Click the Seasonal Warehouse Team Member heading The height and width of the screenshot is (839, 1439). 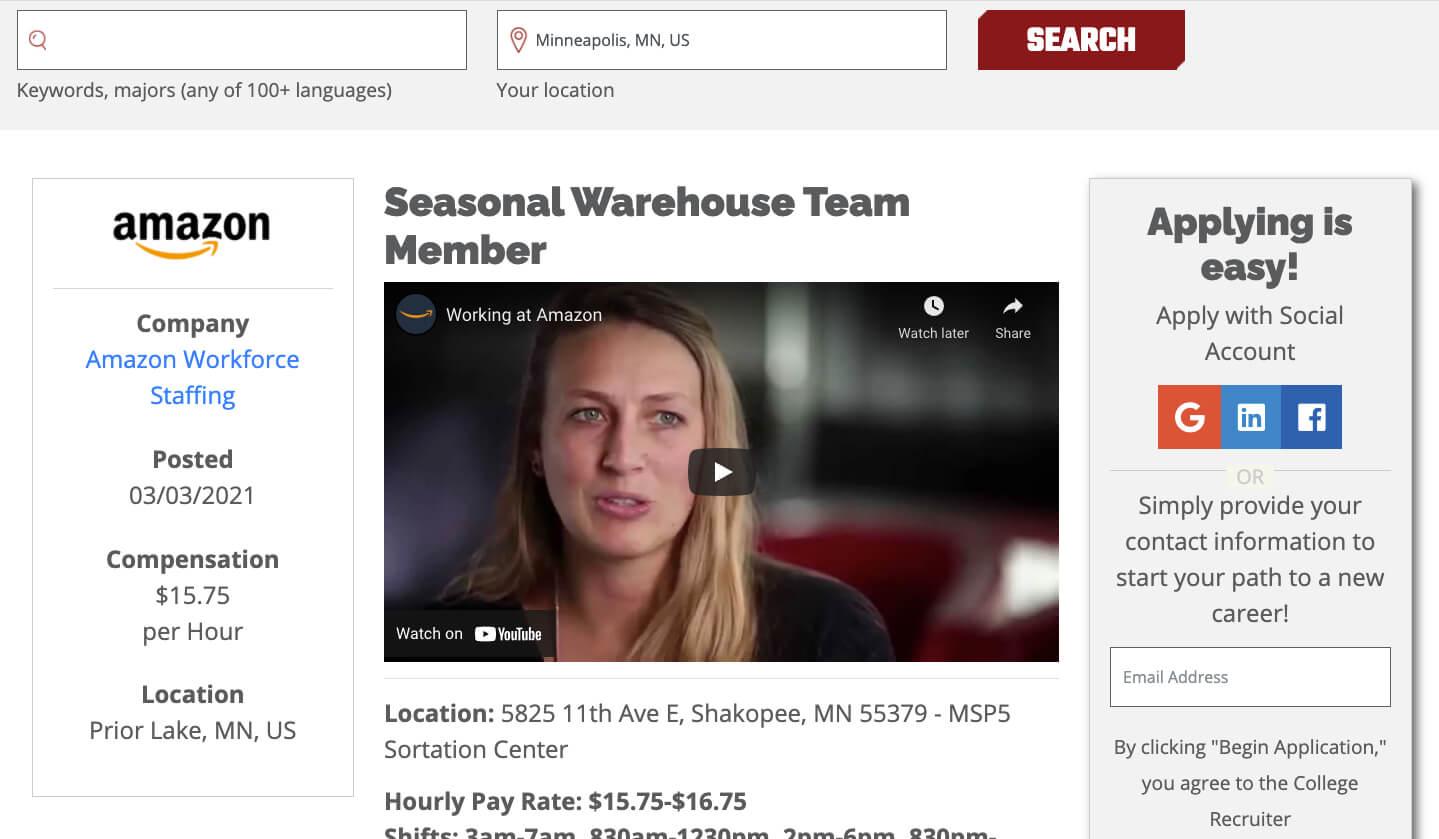pos(647,226)
